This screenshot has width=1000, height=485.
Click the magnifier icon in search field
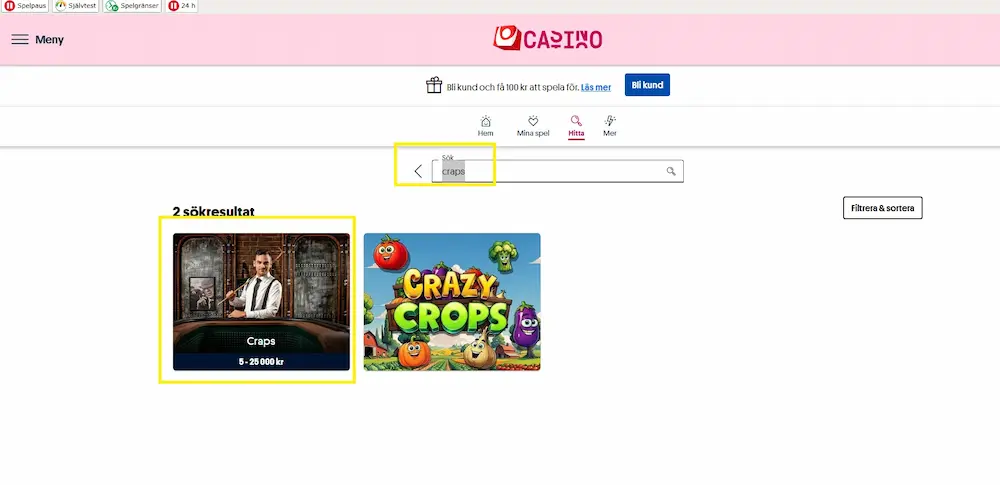click(x=671, y=171)
